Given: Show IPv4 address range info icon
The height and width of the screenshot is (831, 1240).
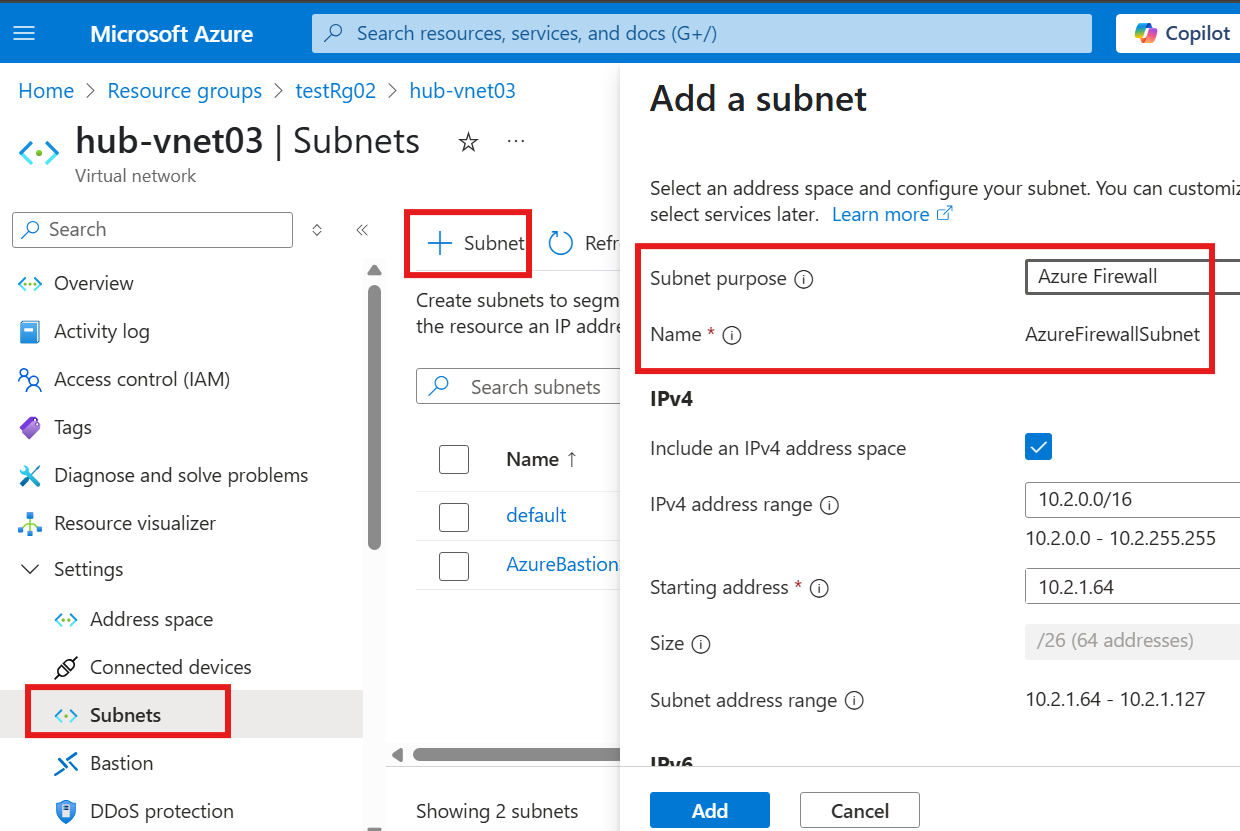Looking at the screenshot, I should (x=829, y=506).
